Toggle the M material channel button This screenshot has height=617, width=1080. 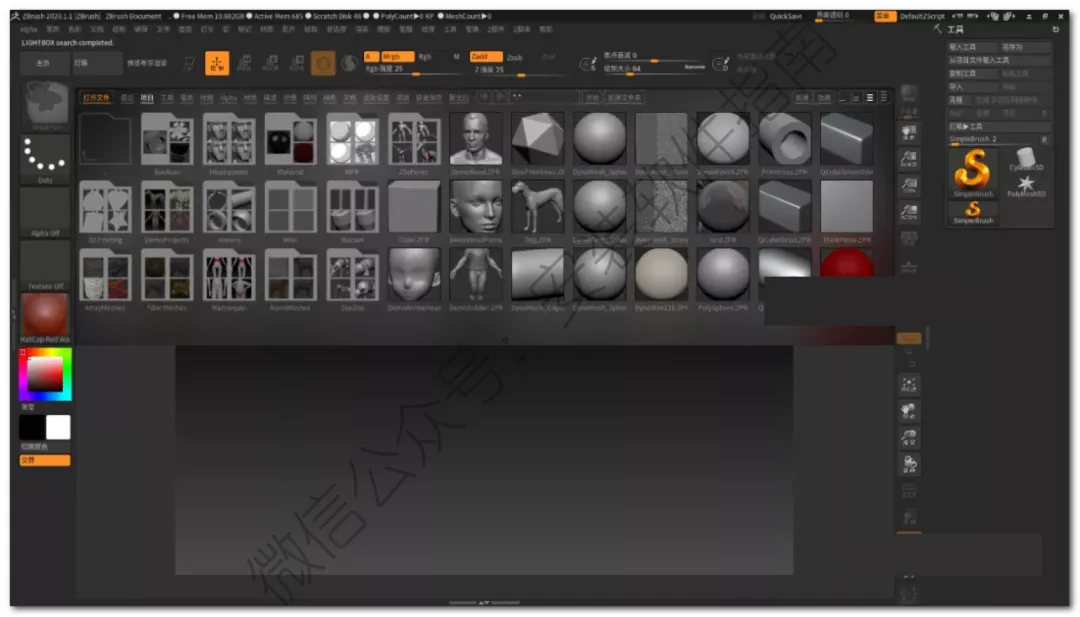[x=456, y=56]
